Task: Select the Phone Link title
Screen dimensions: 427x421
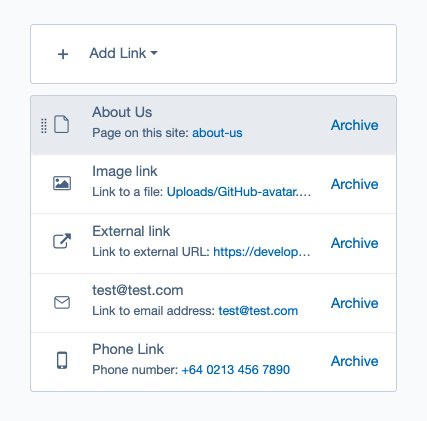Action: [x=128, y=349]
